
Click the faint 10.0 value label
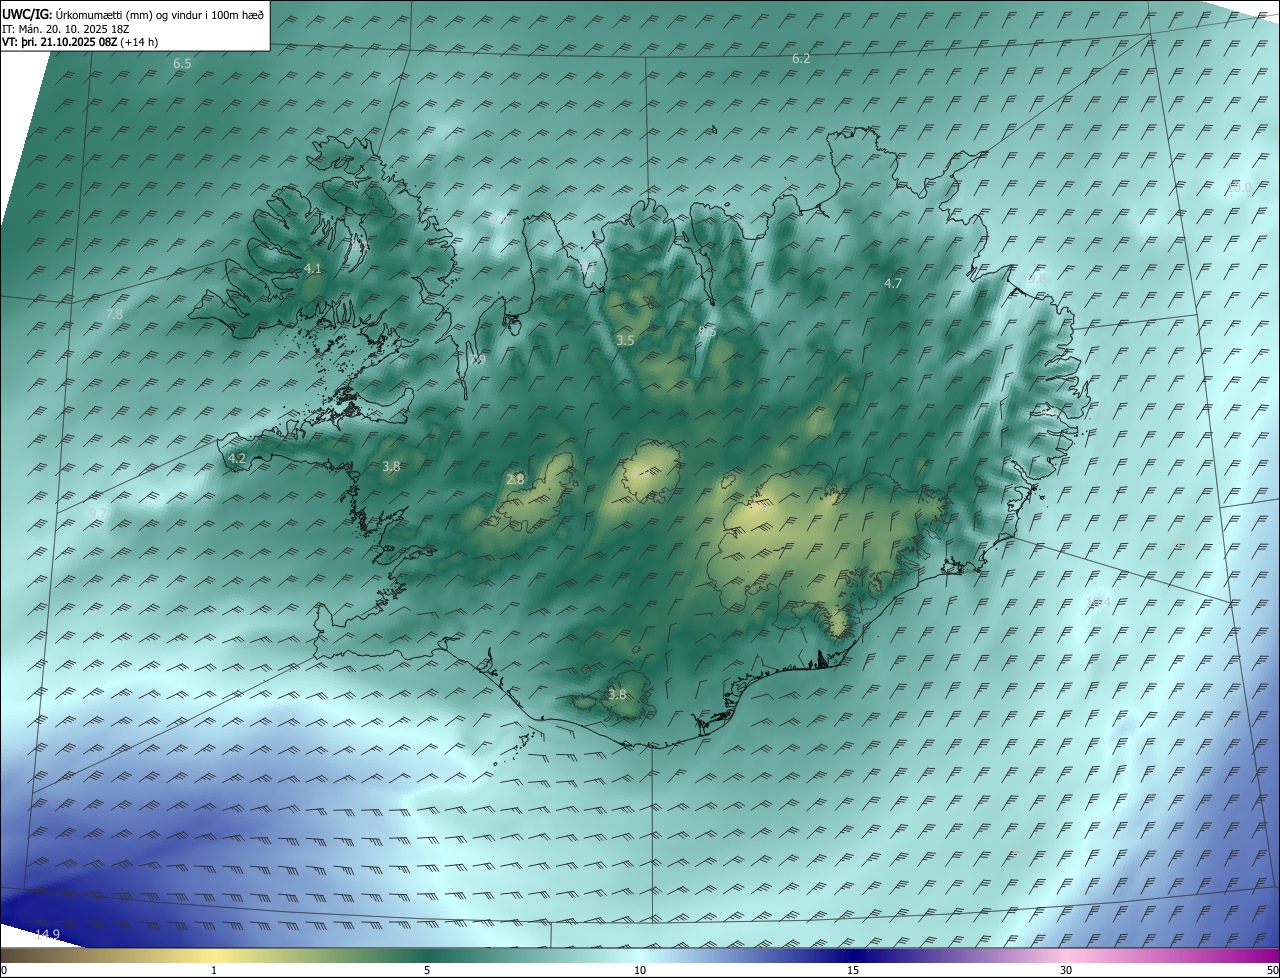[x=1239, y=188]
